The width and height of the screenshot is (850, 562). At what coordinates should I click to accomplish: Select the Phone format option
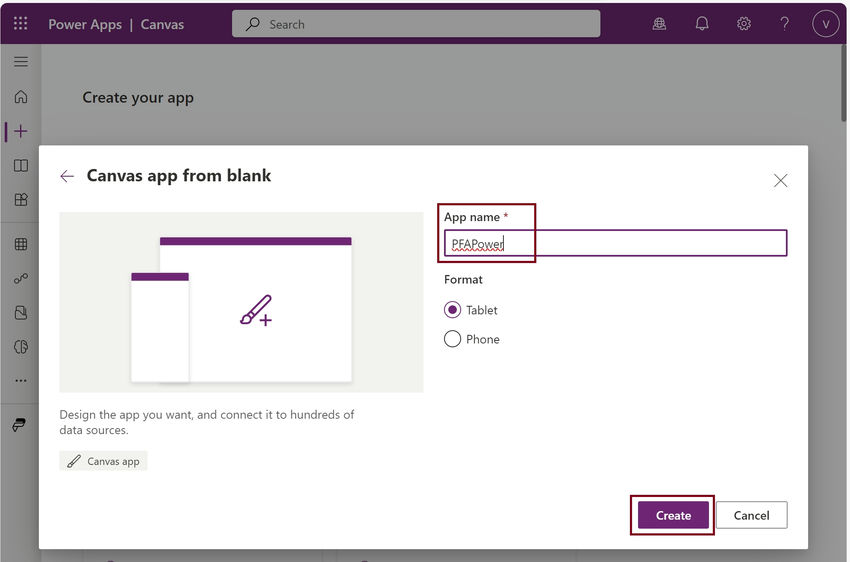[x=453, y=339]
